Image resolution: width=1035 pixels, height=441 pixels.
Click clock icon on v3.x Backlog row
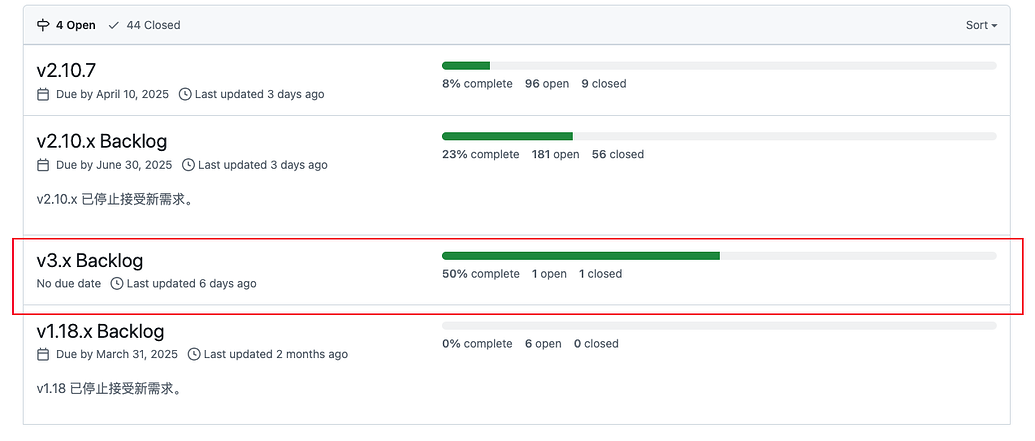coord(117,284)
